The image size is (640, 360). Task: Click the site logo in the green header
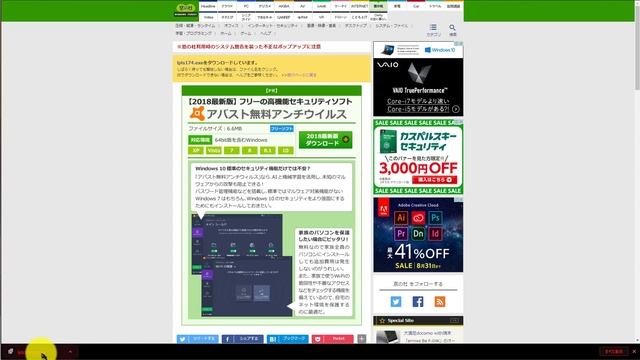click(x=186, y=10)
